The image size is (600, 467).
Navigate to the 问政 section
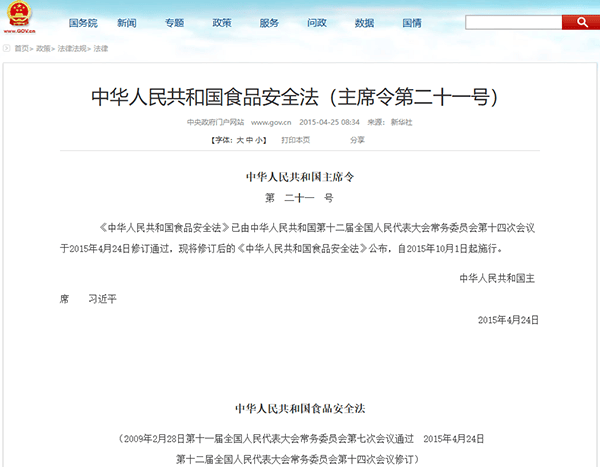317,22
